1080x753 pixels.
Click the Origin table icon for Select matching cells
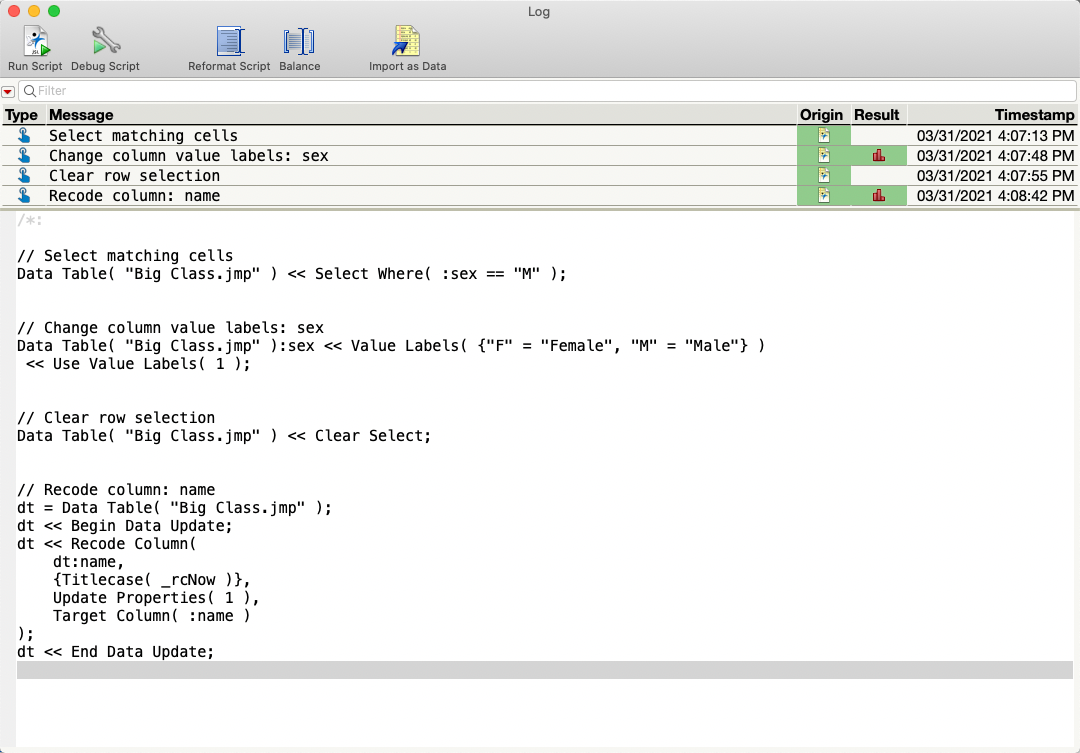point(822,135)
